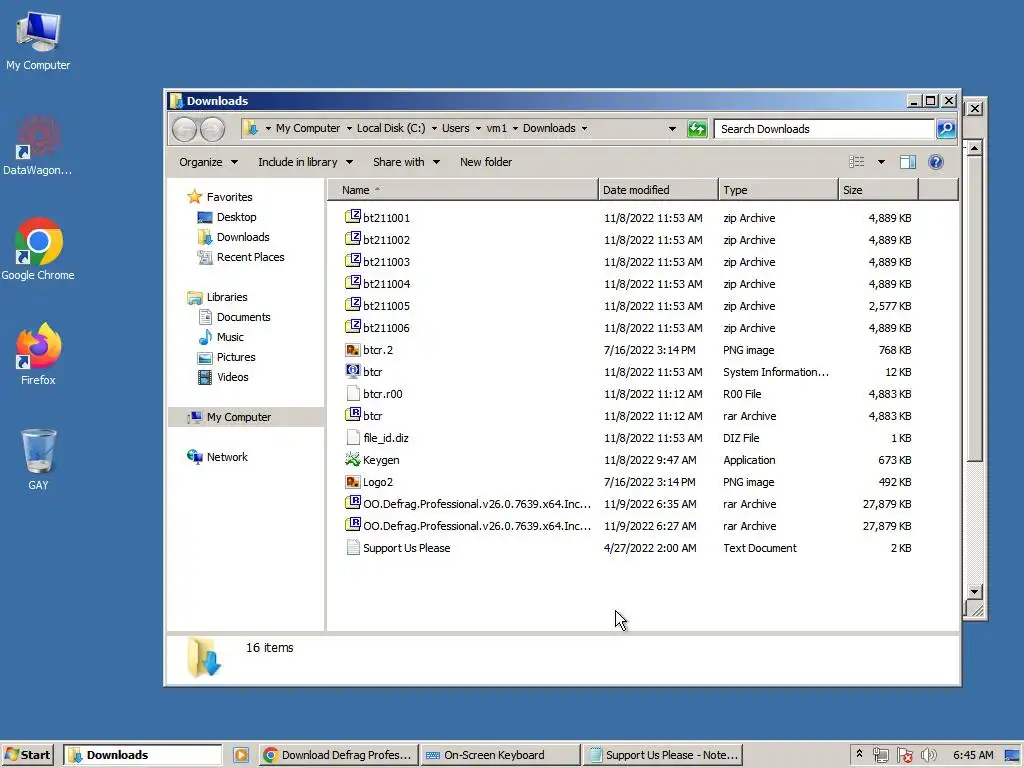
Task: Select the Logo2 PNG image icon
Action: 353,481
